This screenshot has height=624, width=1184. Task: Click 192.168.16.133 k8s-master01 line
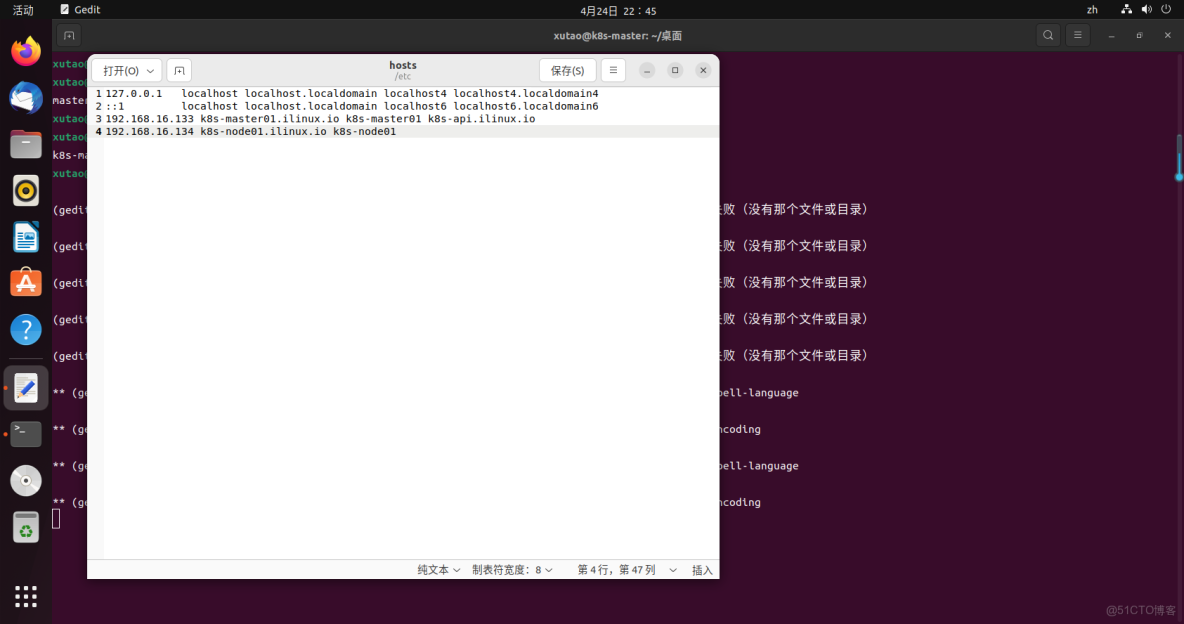coord(319,119)
